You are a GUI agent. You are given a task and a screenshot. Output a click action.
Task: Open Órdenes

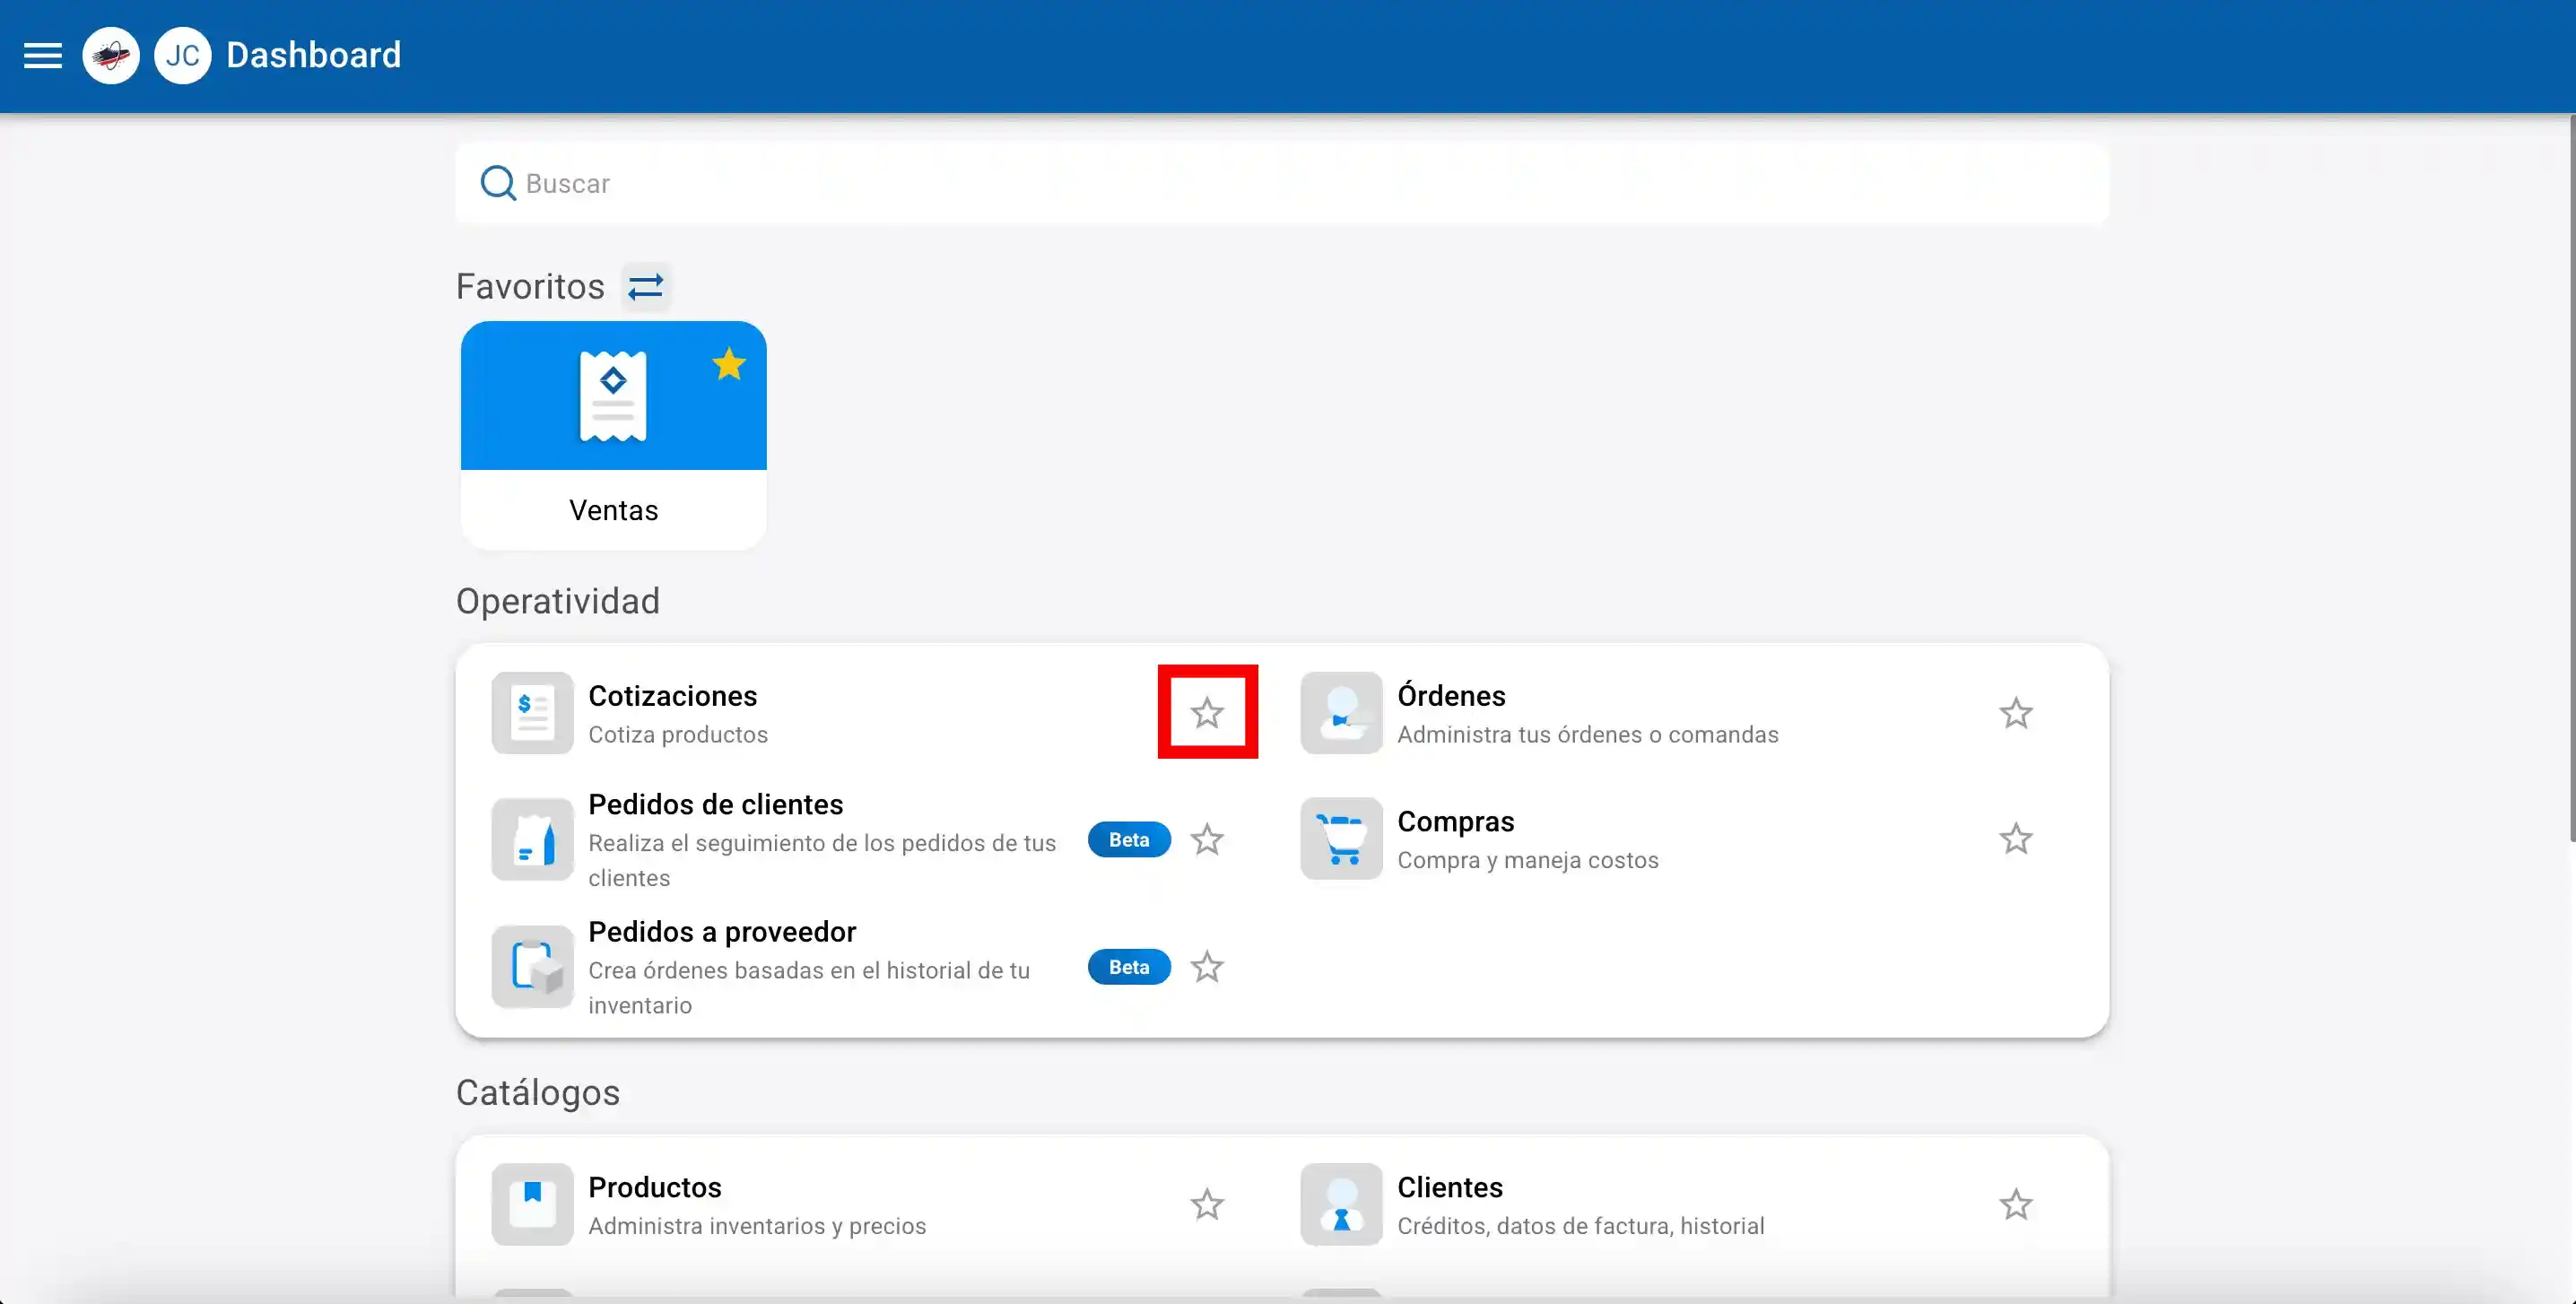1451,696
